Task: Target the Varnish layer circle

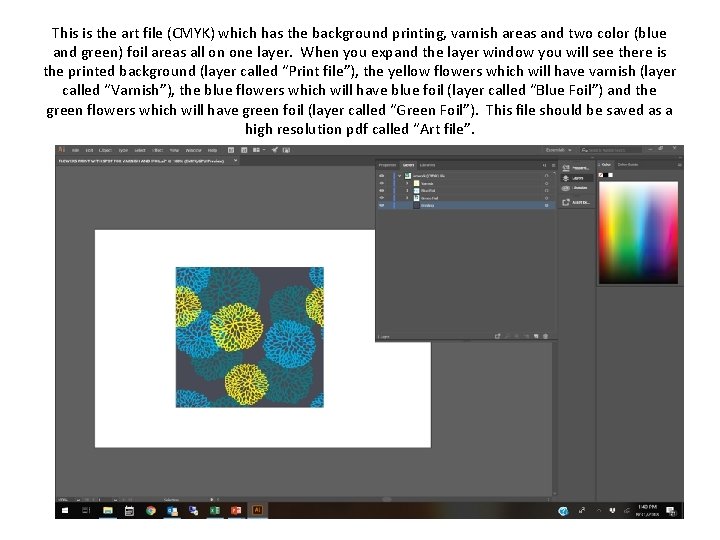Action: [546, 183]
